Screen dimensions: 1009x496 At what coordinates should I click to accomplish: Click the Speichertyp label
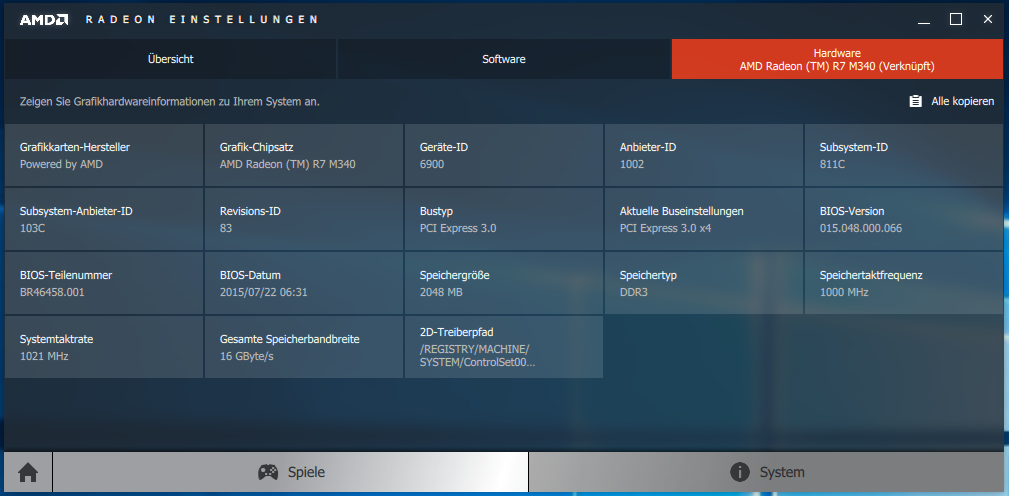(x=648, y=275)
